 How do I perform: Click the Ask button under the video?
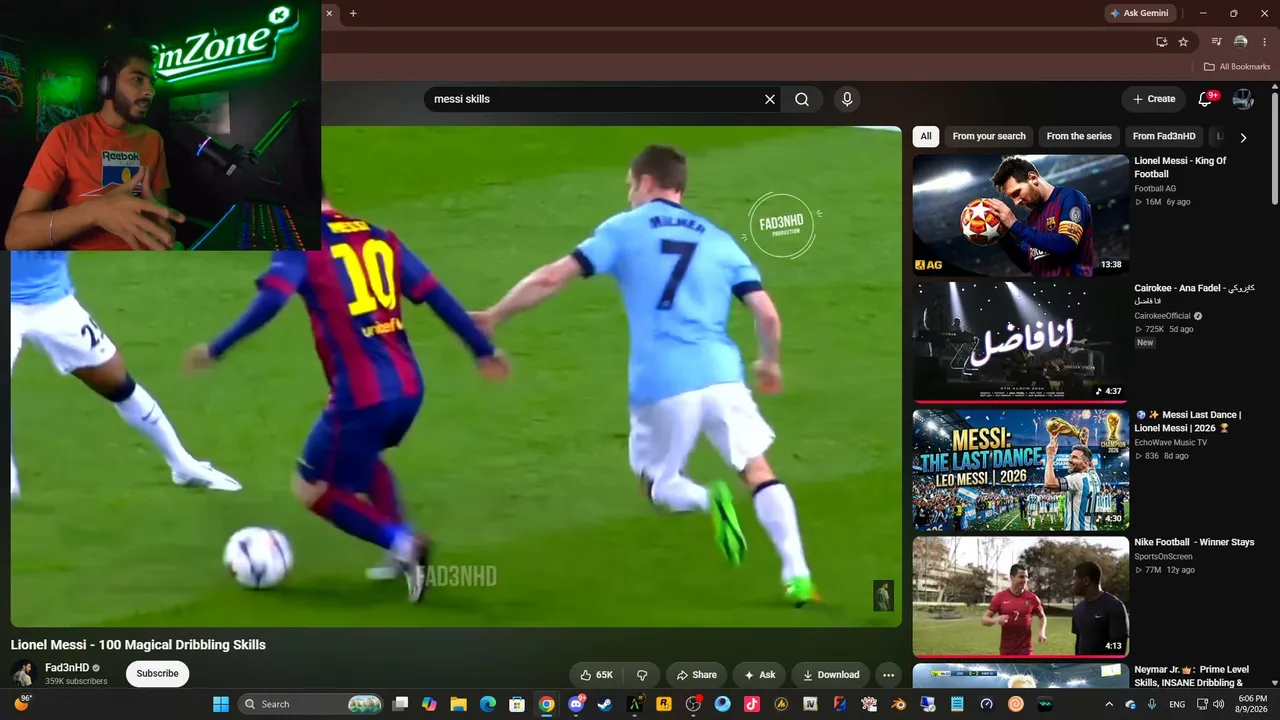point(760,675)
